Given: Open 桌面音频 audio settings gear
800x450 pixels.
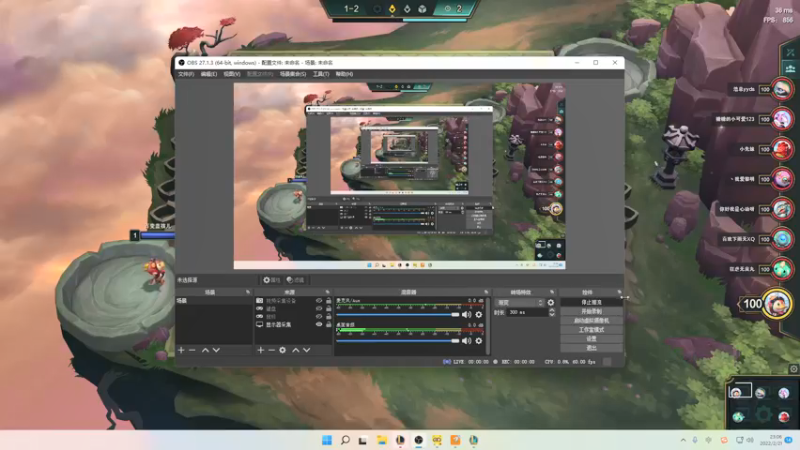Looking at the screenshot, I should (479, 340).
